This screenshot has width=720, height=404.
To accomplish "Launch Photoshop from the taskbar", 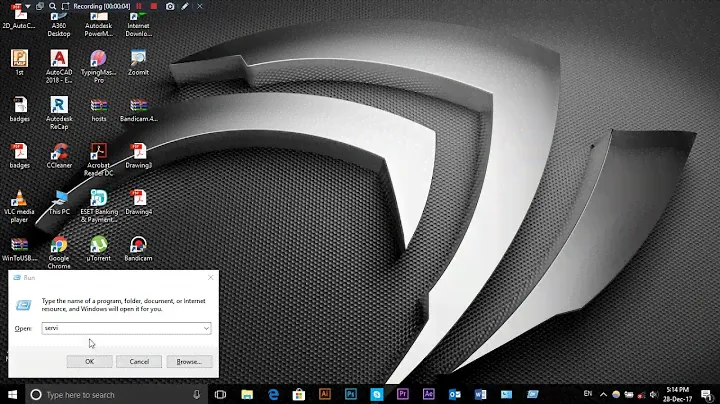I will pyautogui.click(x=352, y=394).
